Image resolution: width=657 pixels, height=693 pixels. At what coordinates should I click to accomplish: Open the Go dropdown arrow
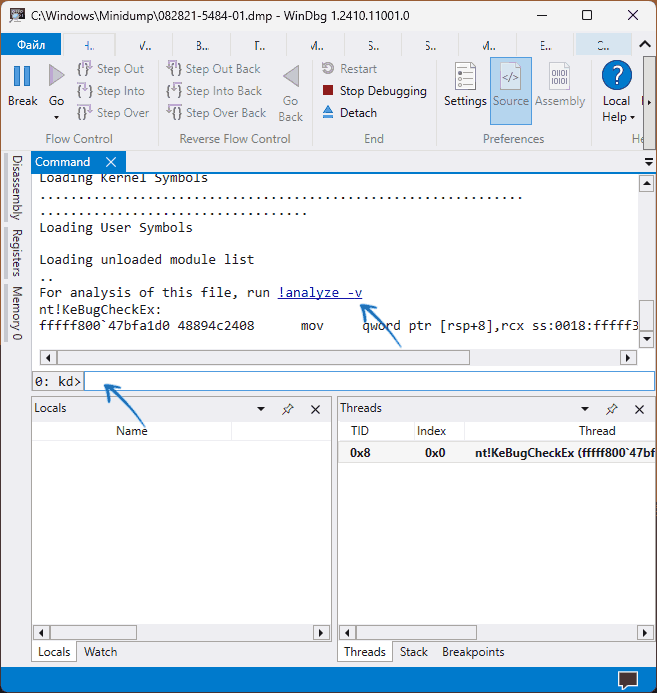point(56,117)
